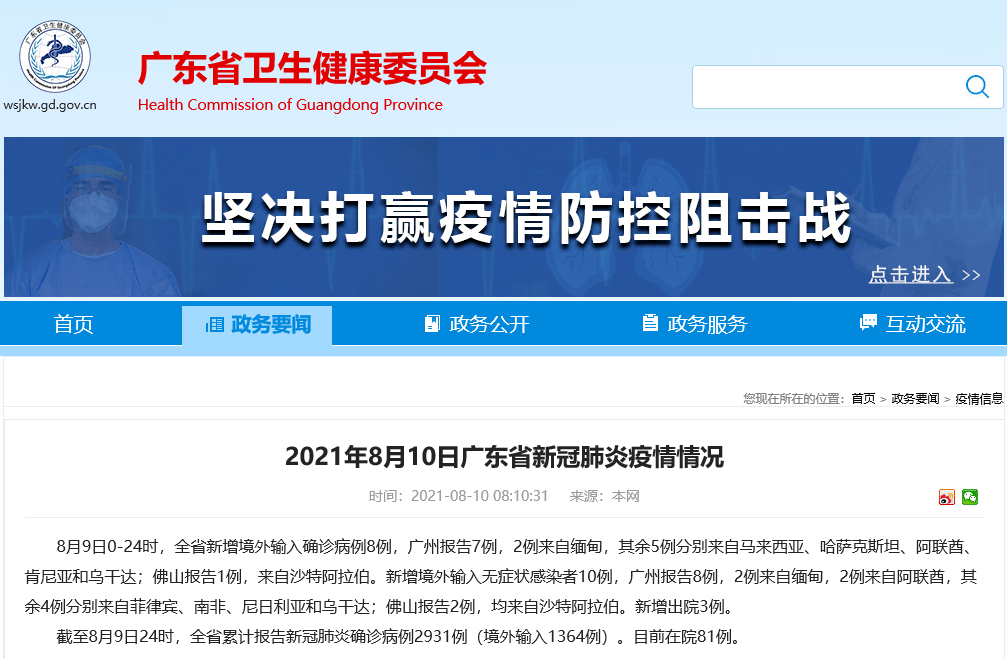
Task: Click the 政务公开 document icon
Action: [431, 322]
